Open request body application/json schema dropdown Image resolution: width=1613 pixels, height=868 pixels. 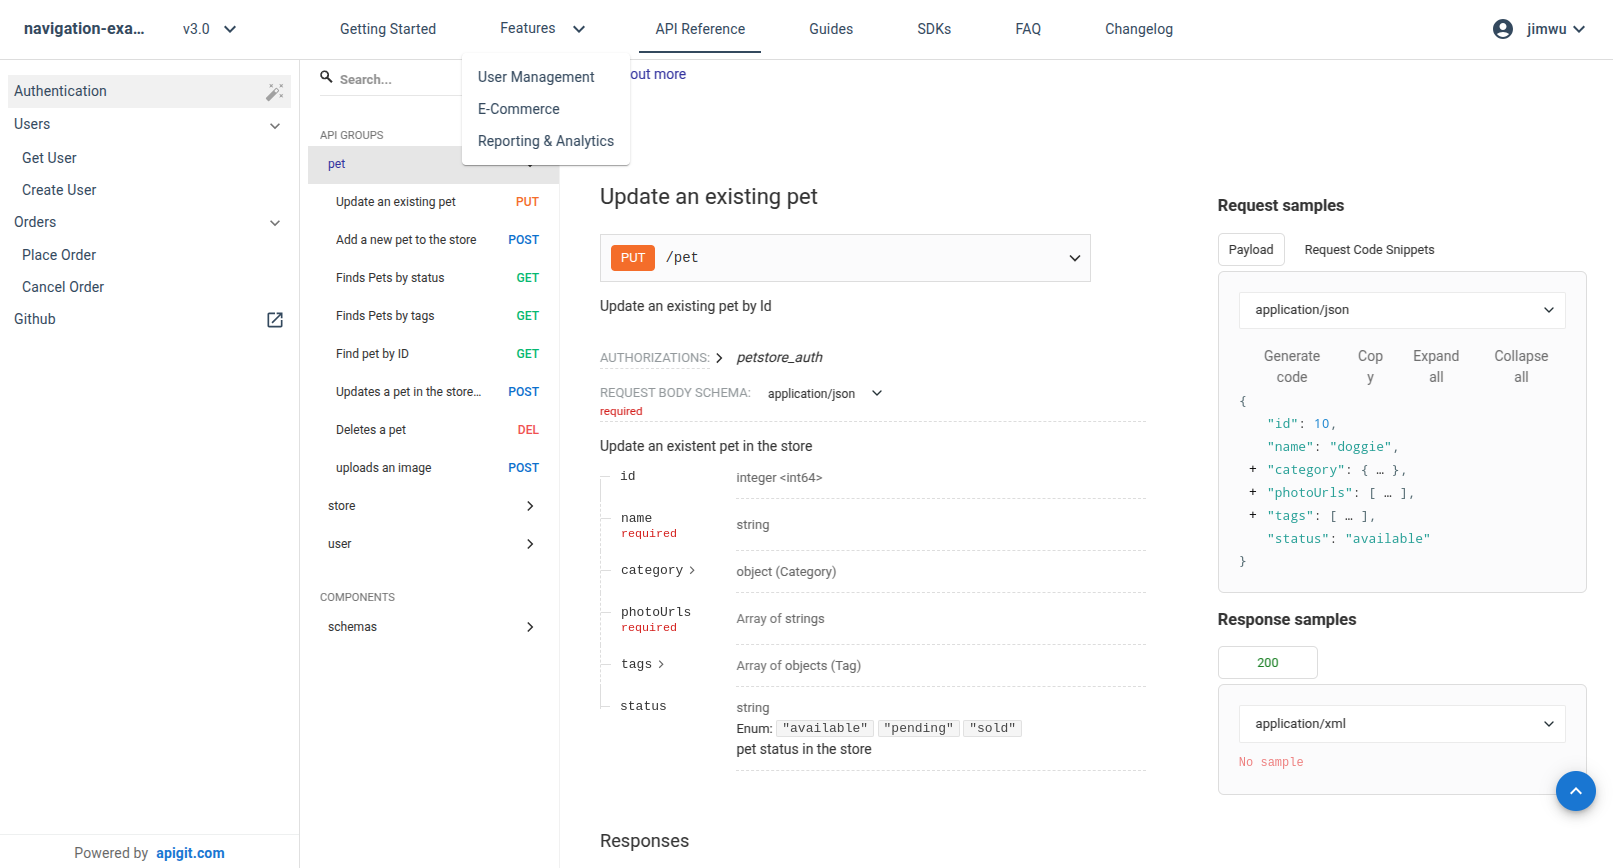tap(825, 393)
